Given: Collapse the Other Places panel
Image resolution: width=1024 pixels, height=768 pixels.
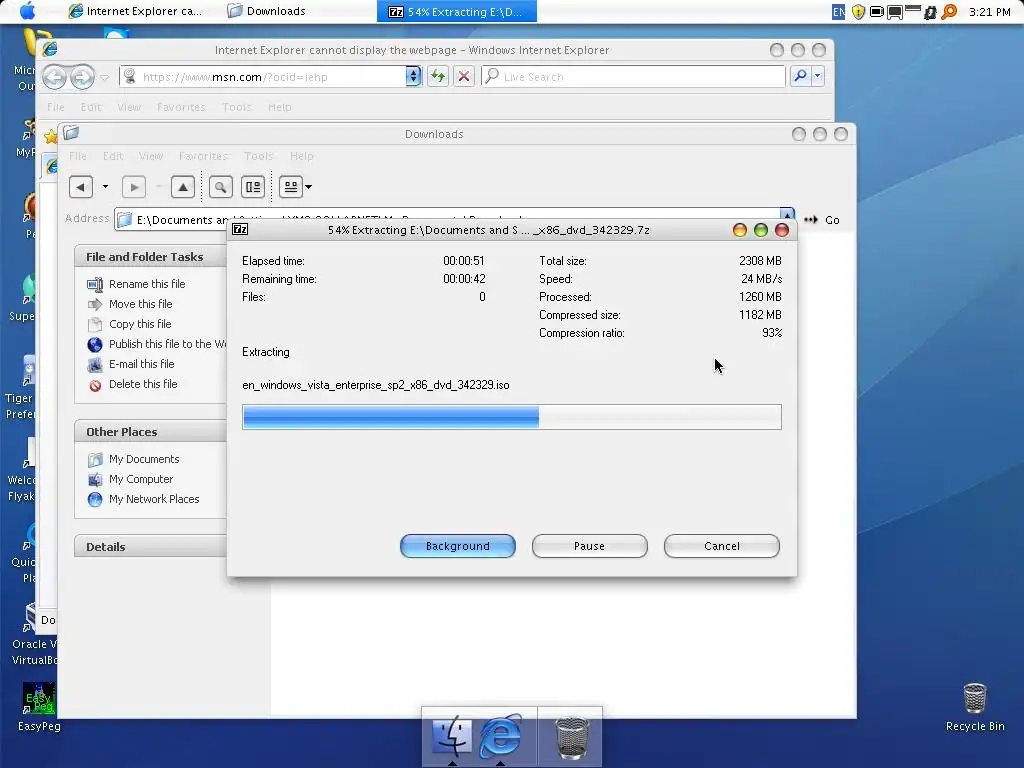Looking at the screenshot, I should (150, 432).
